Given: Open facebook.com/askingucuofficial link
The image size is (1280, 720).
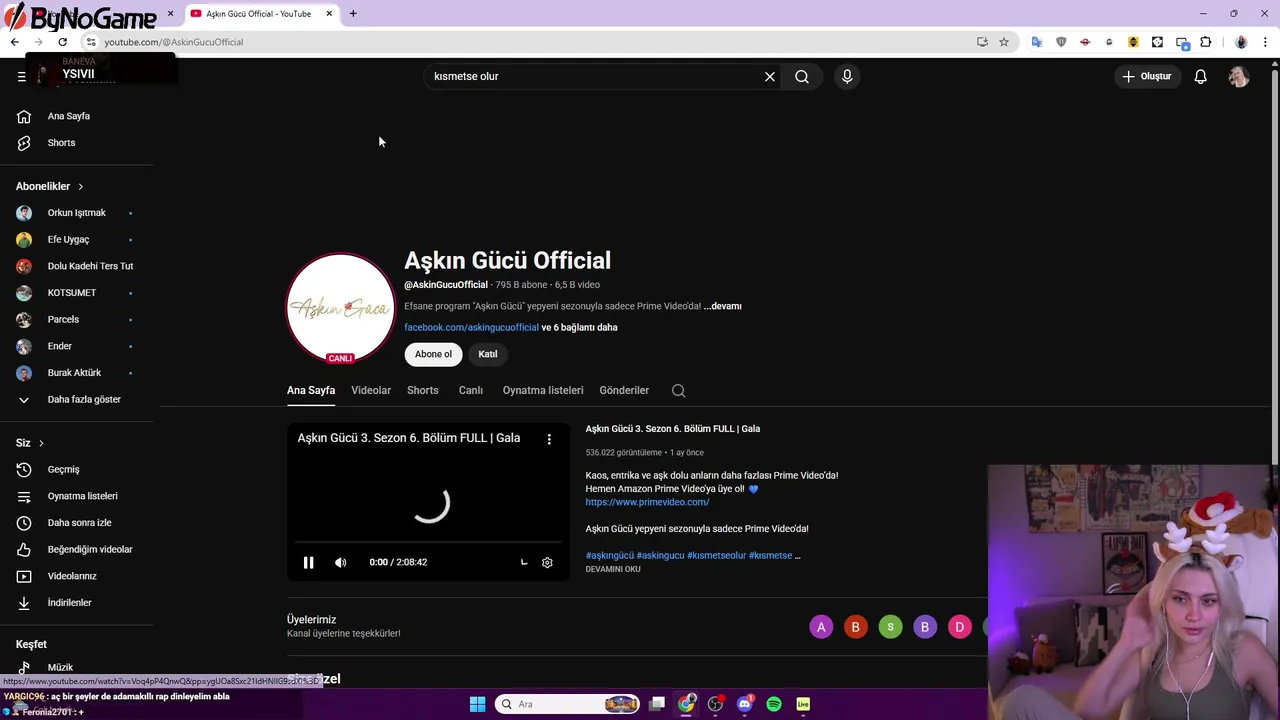Looking at the screenshot, I should (x=471, y=328).
